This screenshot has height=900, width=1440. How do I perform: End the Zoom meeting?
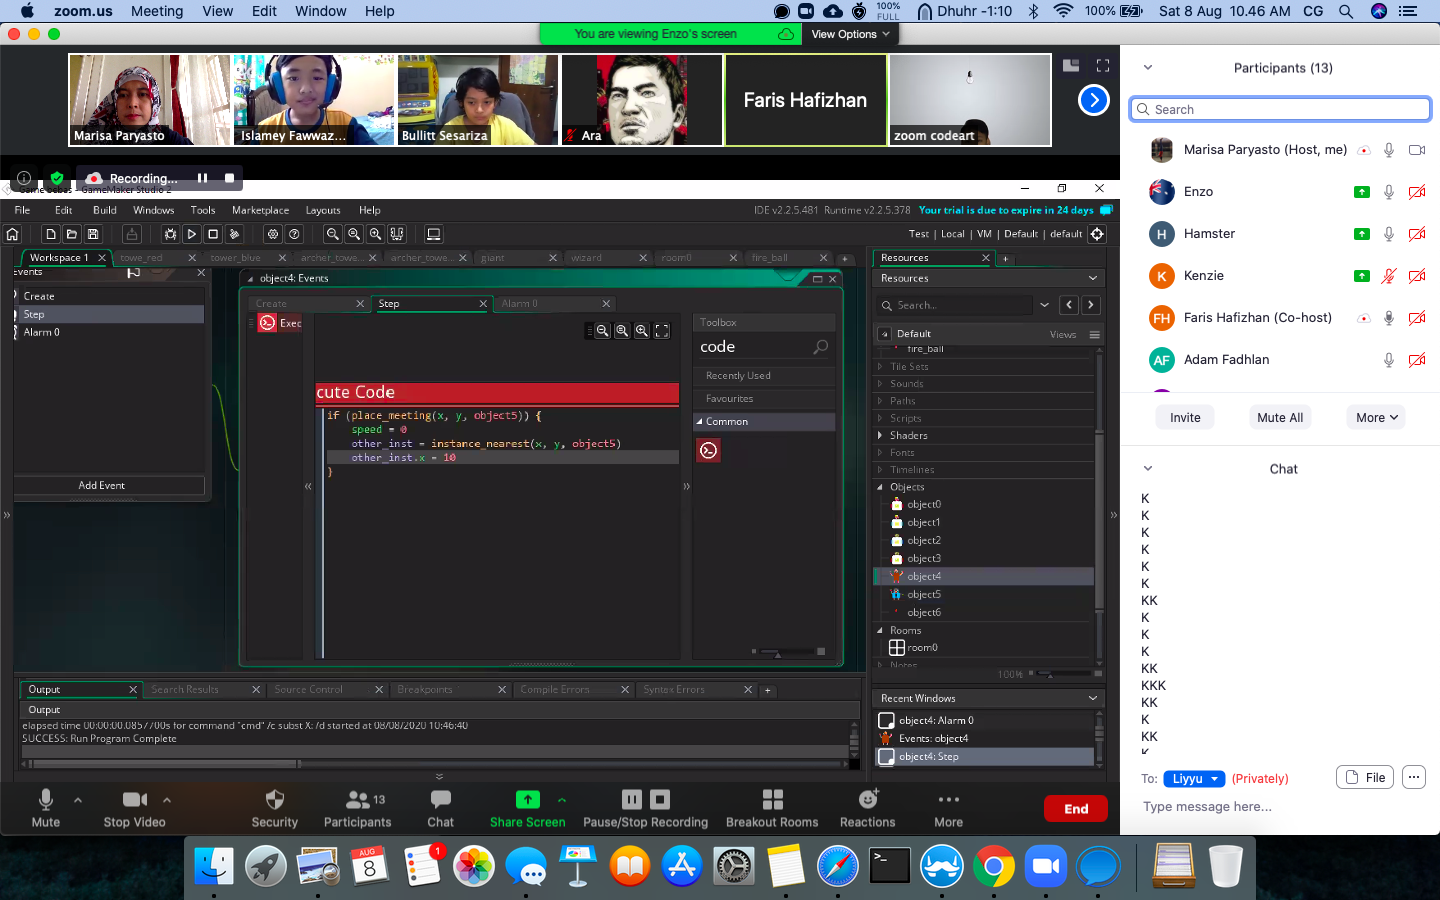(1075, 809)
